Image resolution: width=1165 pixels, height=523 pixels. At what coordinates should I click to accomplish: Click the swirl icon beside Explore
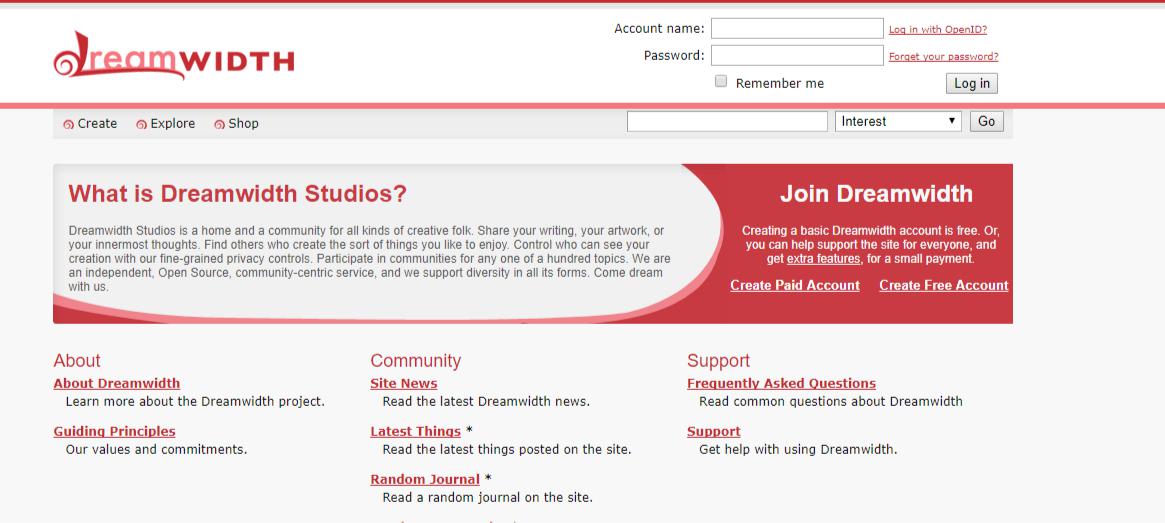click(x=141, y=125)
